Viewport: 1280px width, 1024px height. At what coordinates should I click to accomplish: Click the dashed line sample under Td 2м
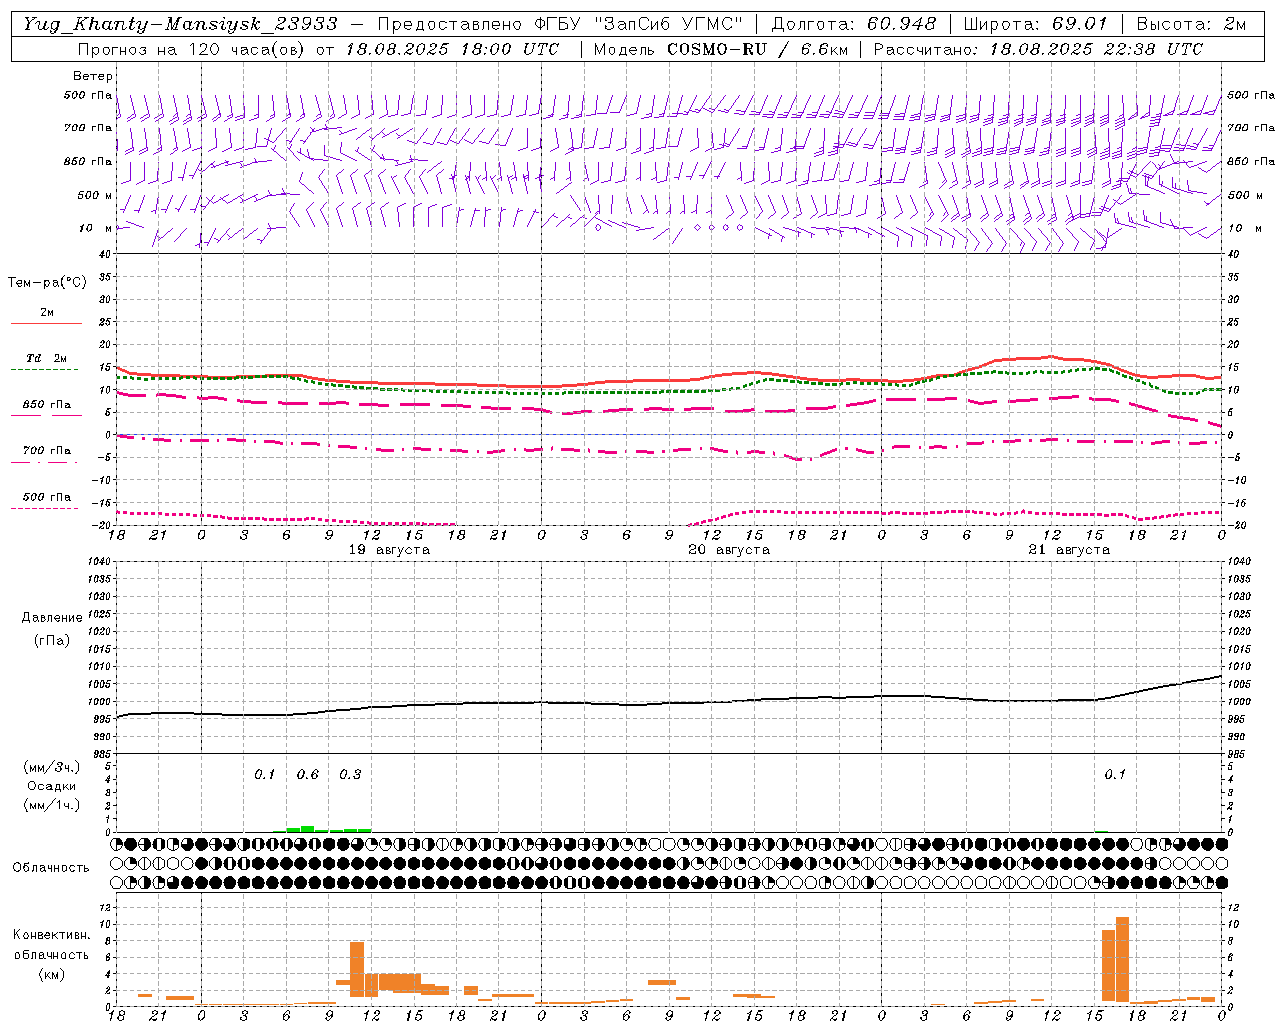[45, 369]
